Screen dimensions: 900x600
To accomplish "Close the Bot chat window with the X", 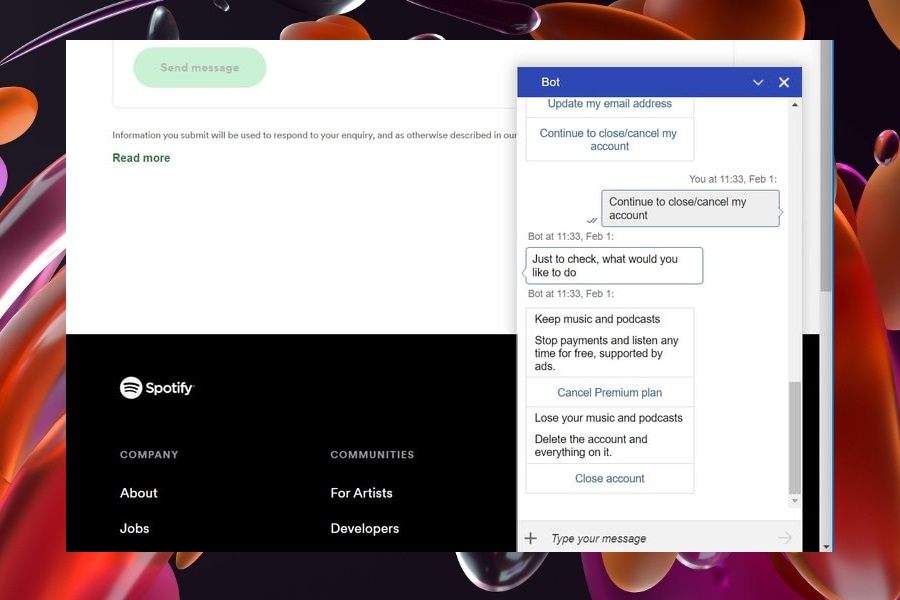I will tap(784, 82).
